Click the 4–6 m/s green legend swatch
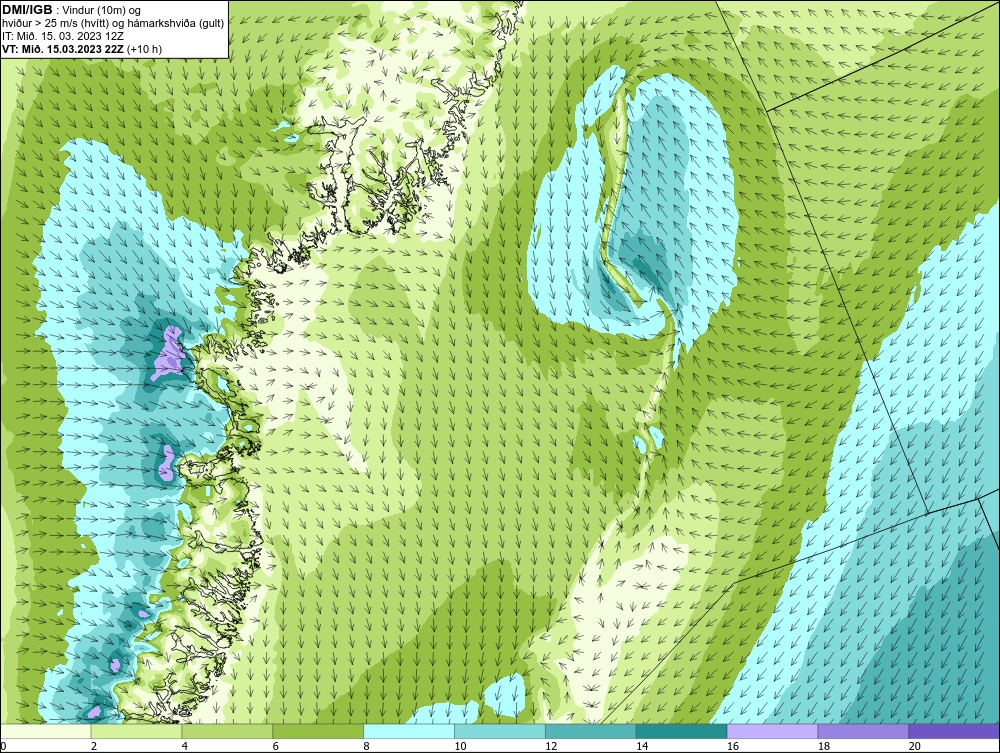This screenshot has height=753, width=1000. (227, 731)
